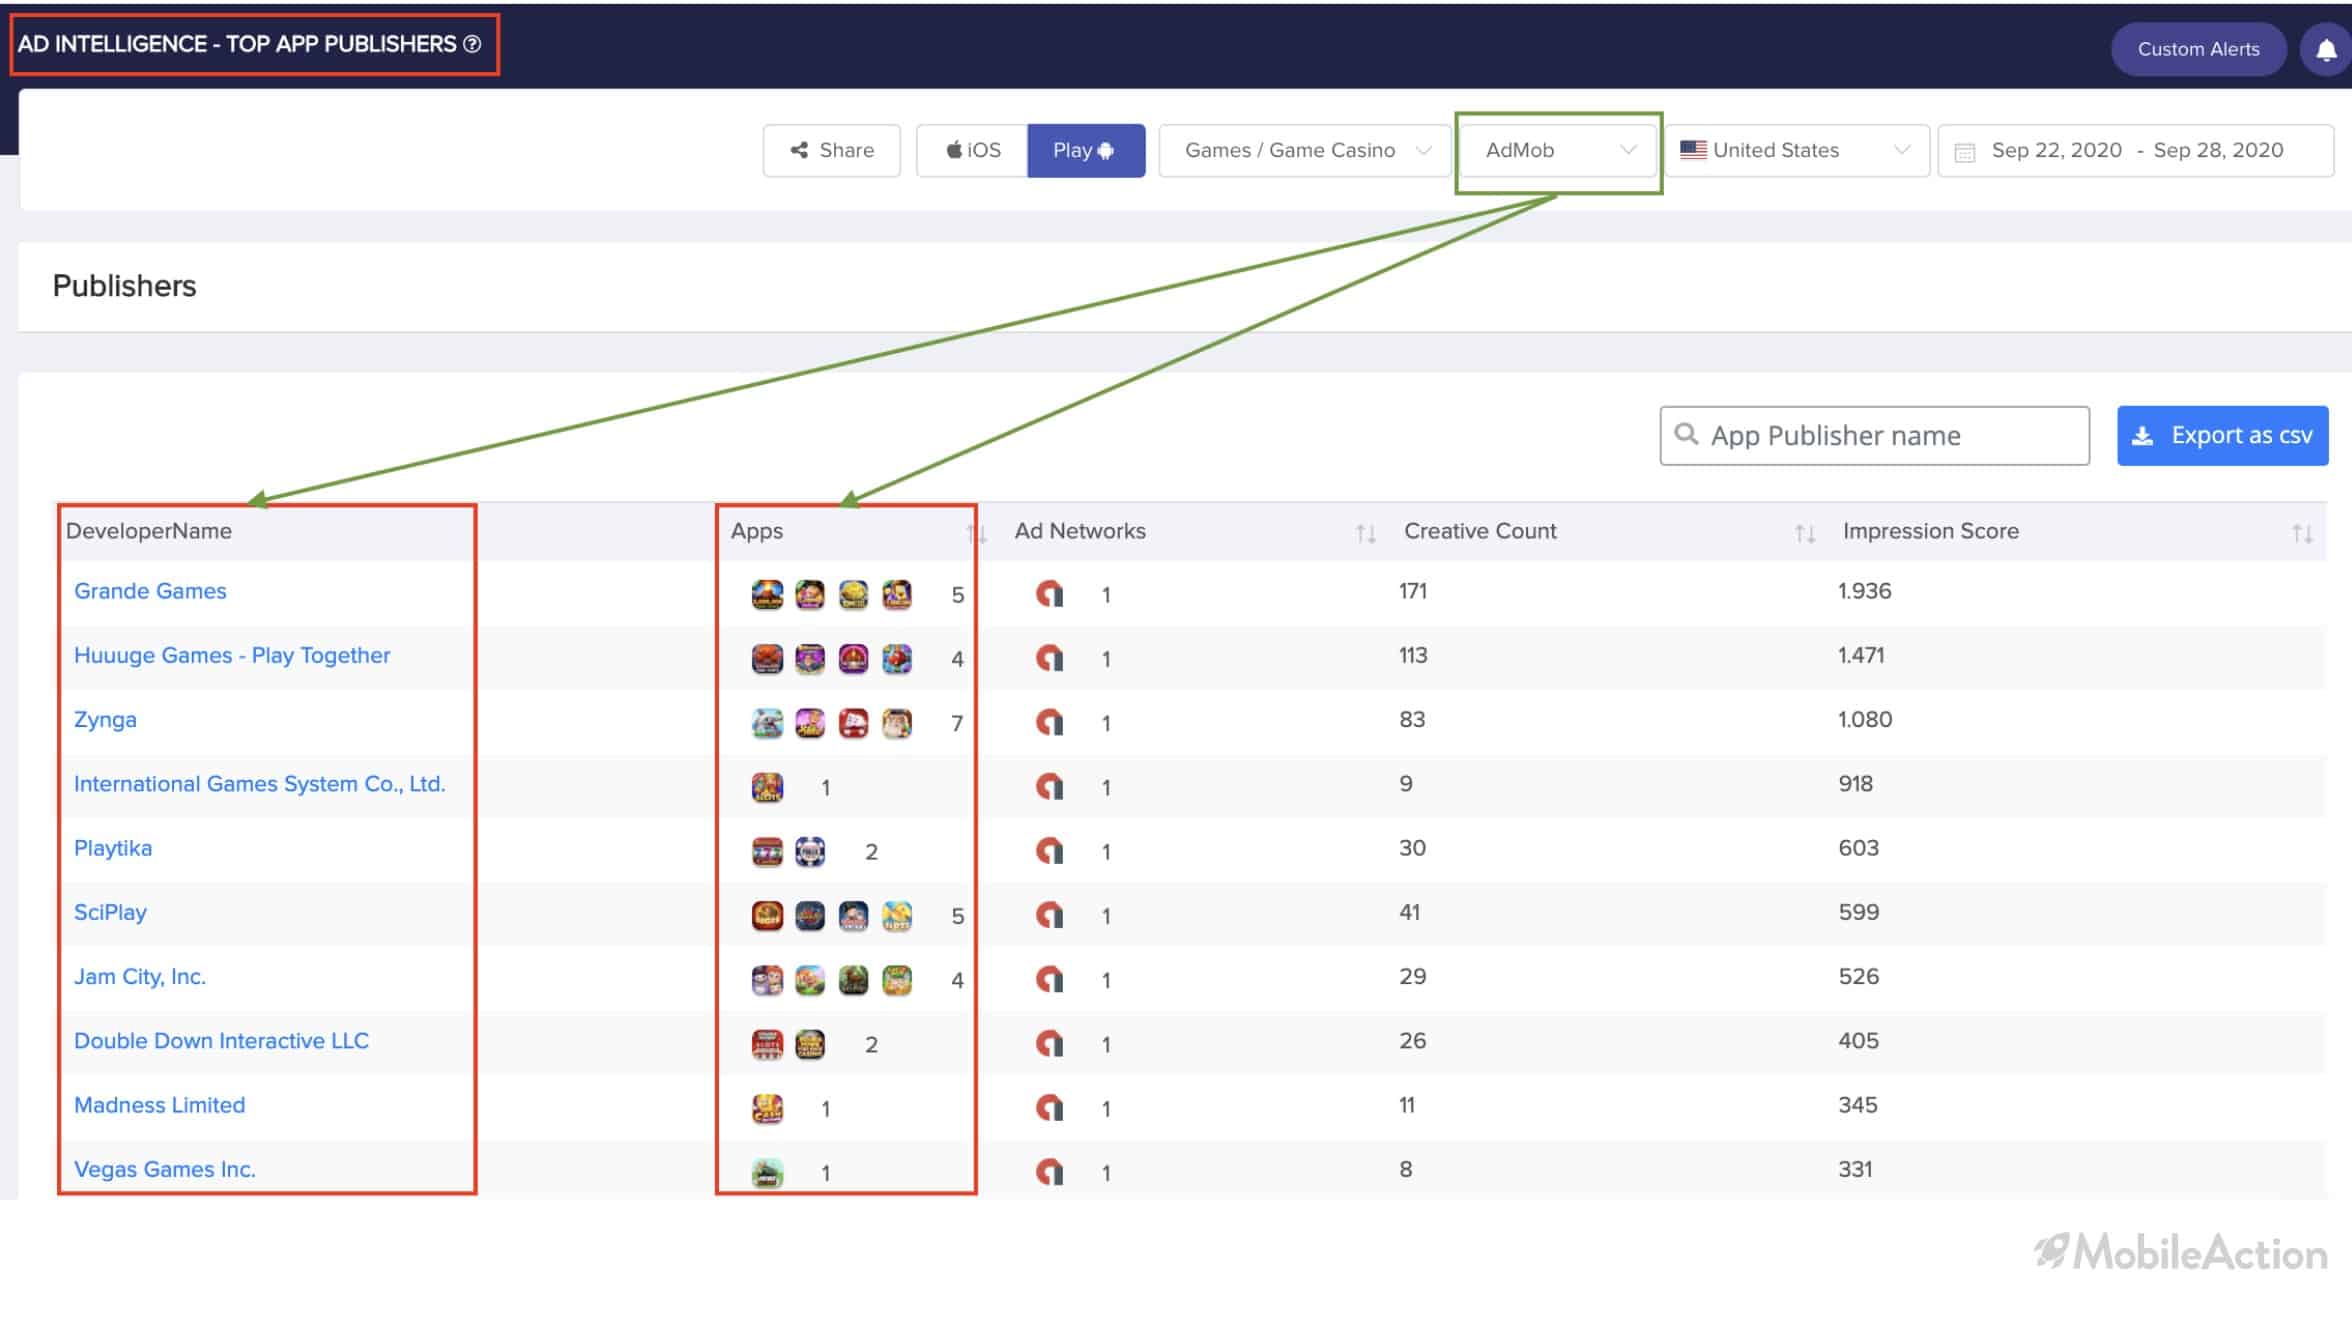
Task: Open first Jam City app icon
Action: coord(767,979)
